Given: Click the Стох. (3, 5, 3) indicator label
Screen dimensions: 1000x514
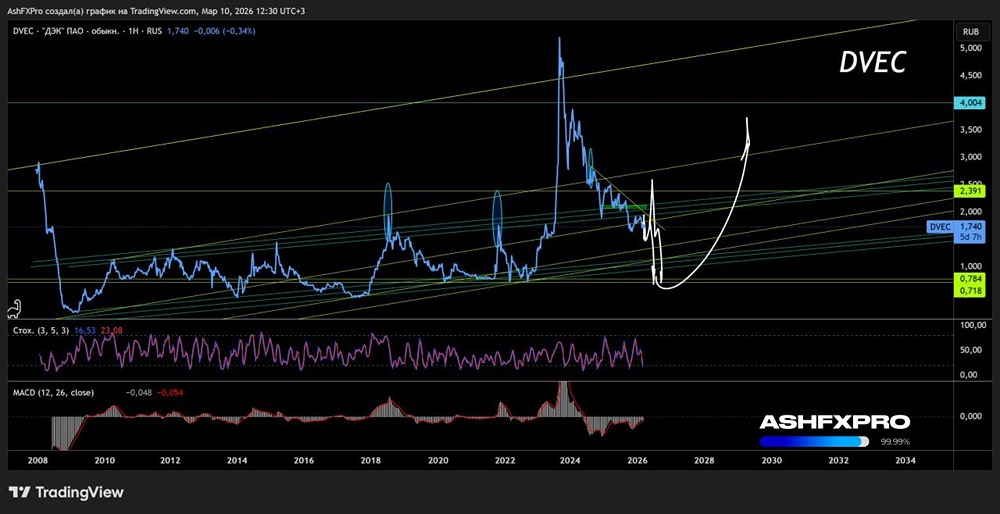Looking at the screenshot, I should pos(41,330).
